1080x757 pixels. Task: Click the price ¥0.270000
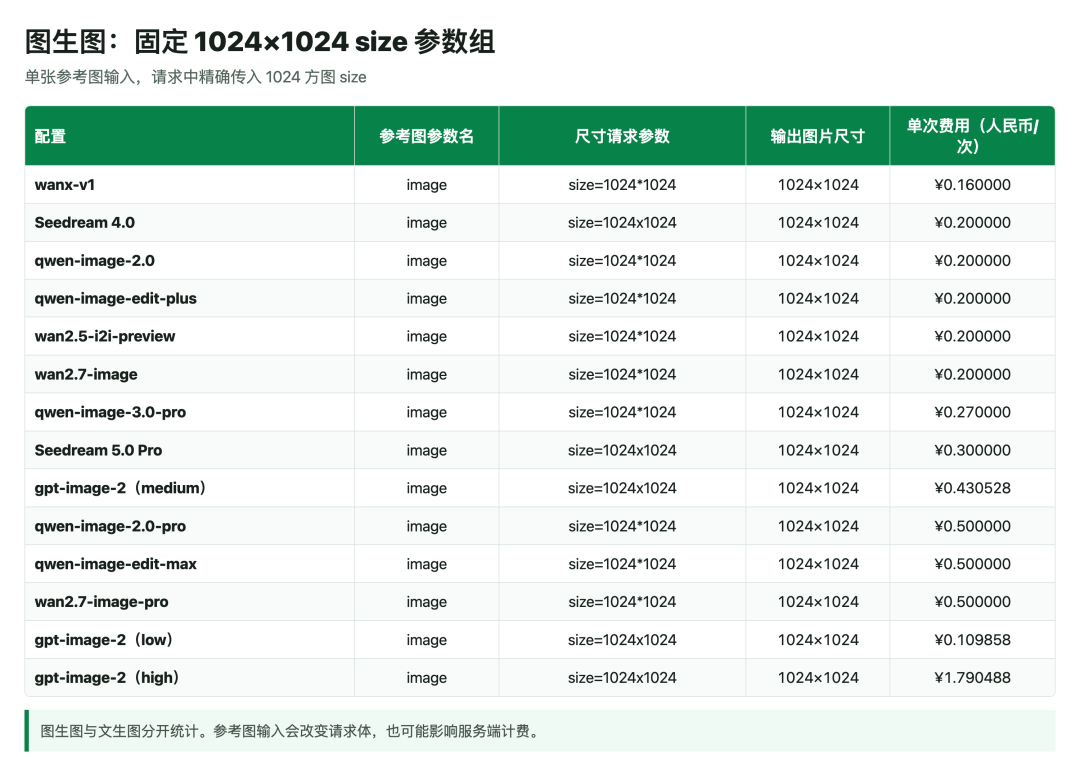tap(973, 412)
